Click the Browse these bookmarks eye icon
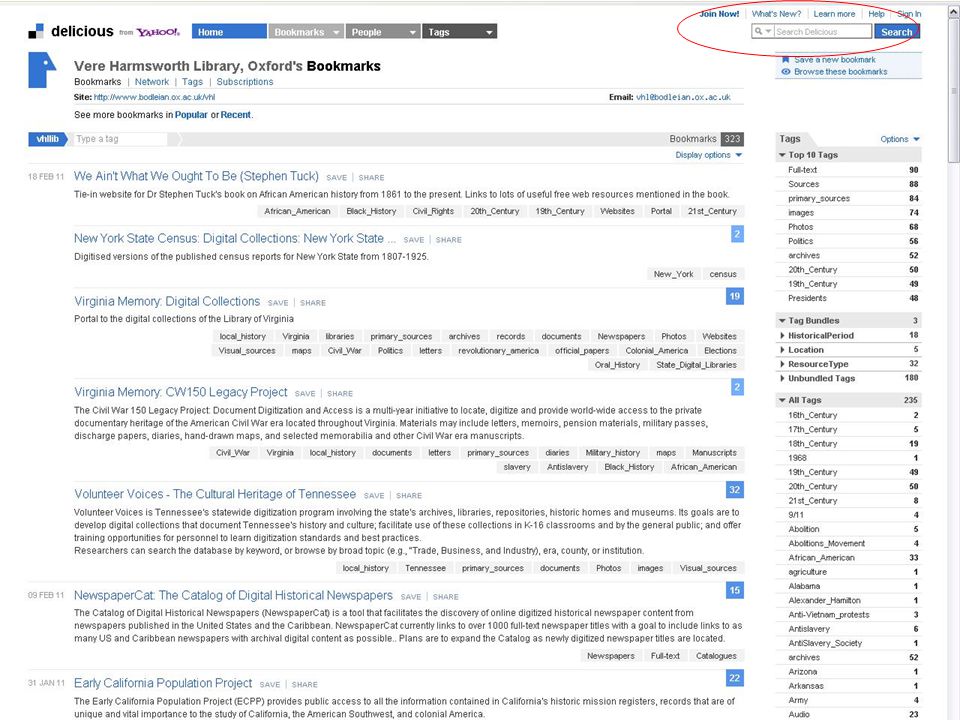This screenshot has width=960, height=720. (x=786, y=72)
